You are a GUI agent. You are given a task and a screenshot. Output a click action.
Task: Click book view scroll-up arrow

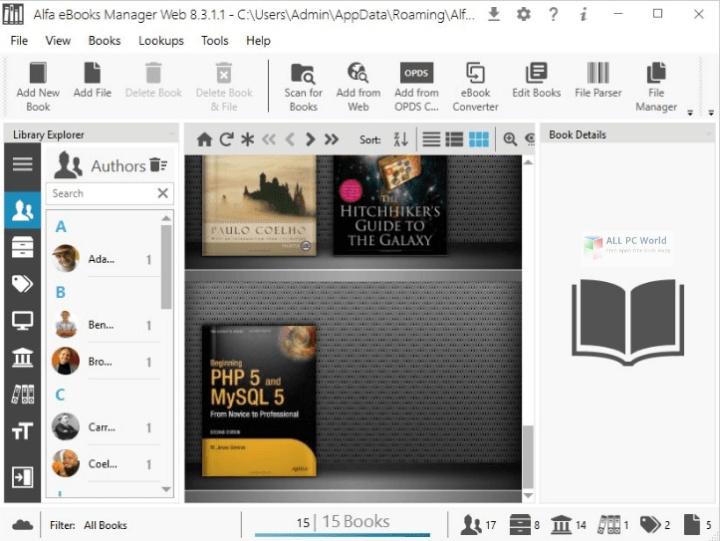[x=528, y=162]
